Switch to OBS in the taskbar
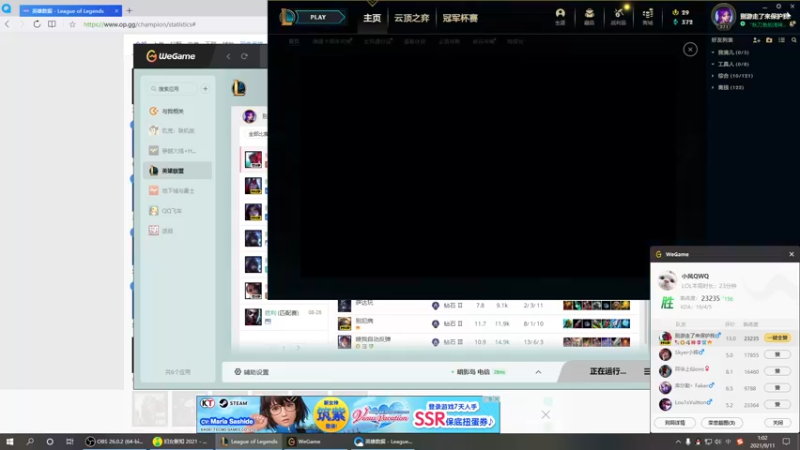 [x=114, y=441]
